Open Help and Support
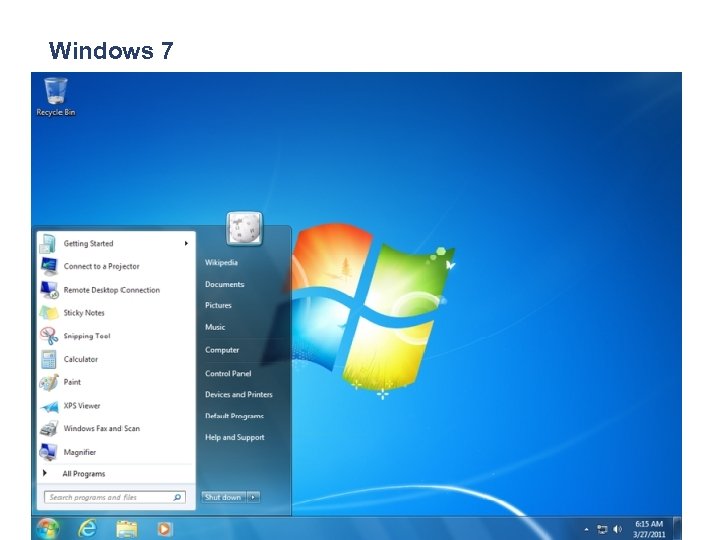Viewport: 720px width, 540px height. [234, 437]
